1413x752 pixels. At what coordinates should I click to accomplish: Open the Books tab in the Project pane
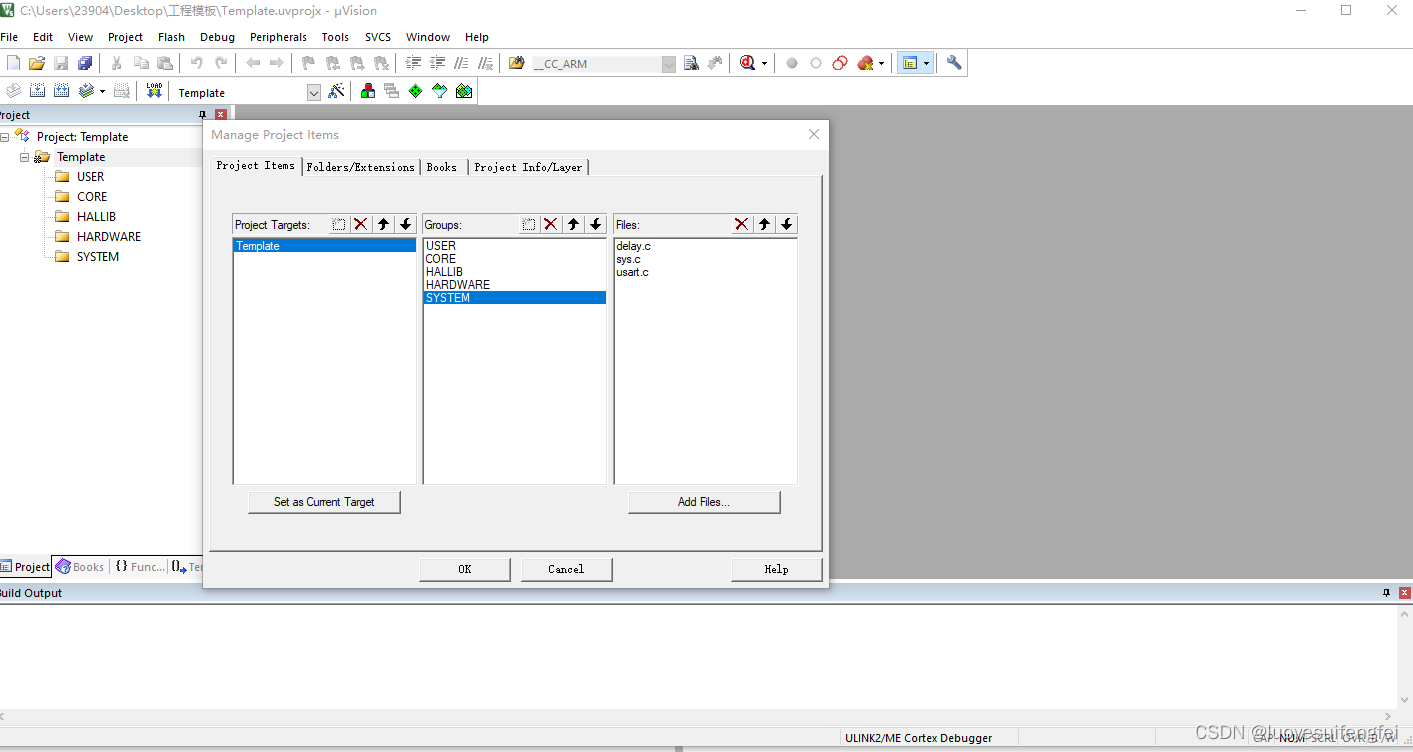80,567
